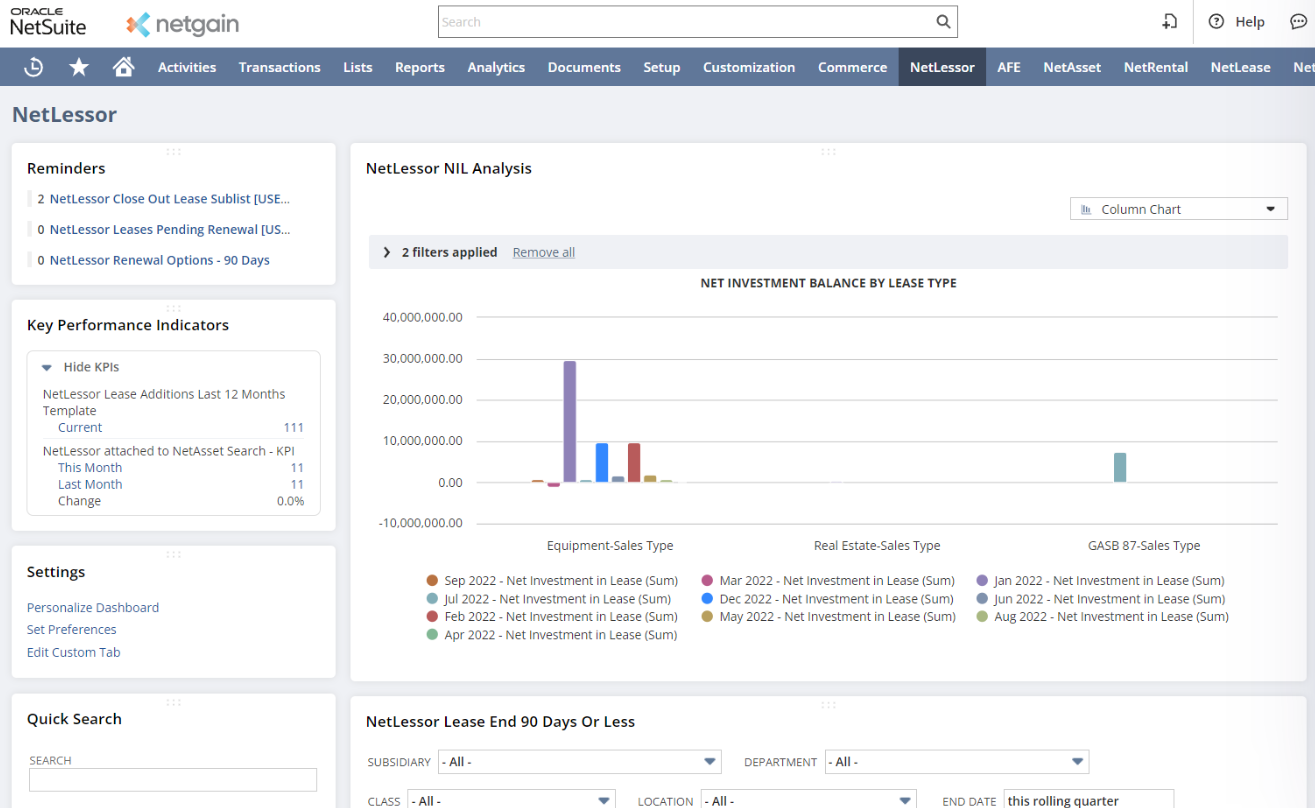
Task: Open the Commerce menu
Action: (852, 67)
